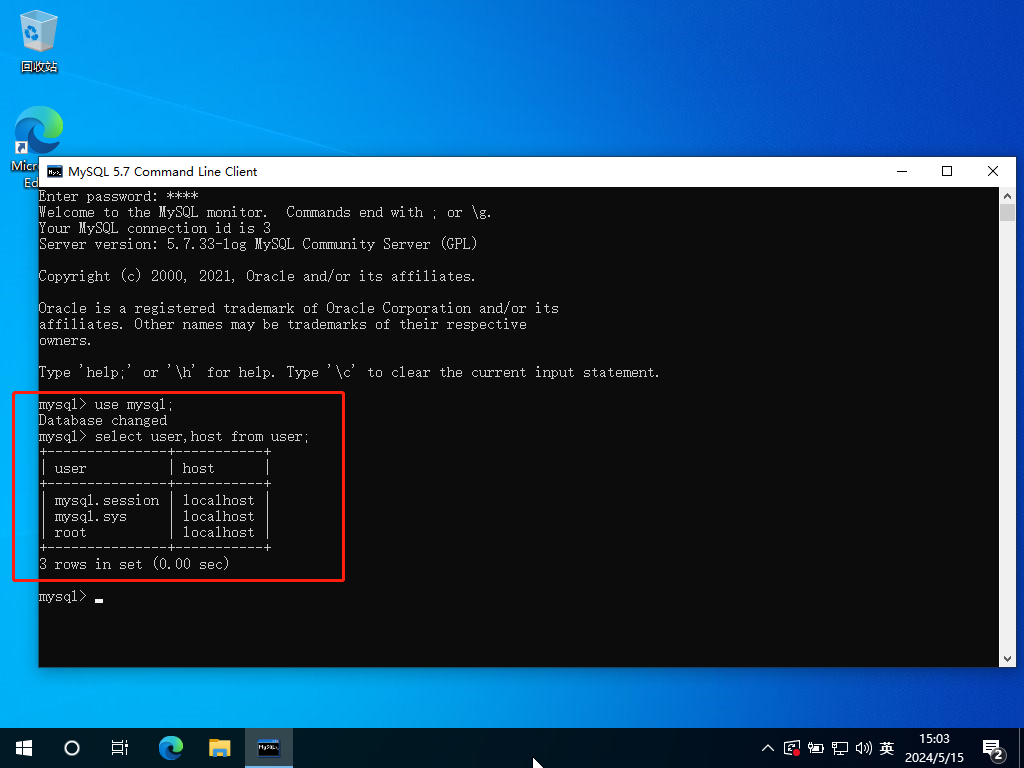The height and width of the screenshot is (768, 1024).
Task: Click the MySQL Command Line taskbar button
Action: (x=269, y=747)
